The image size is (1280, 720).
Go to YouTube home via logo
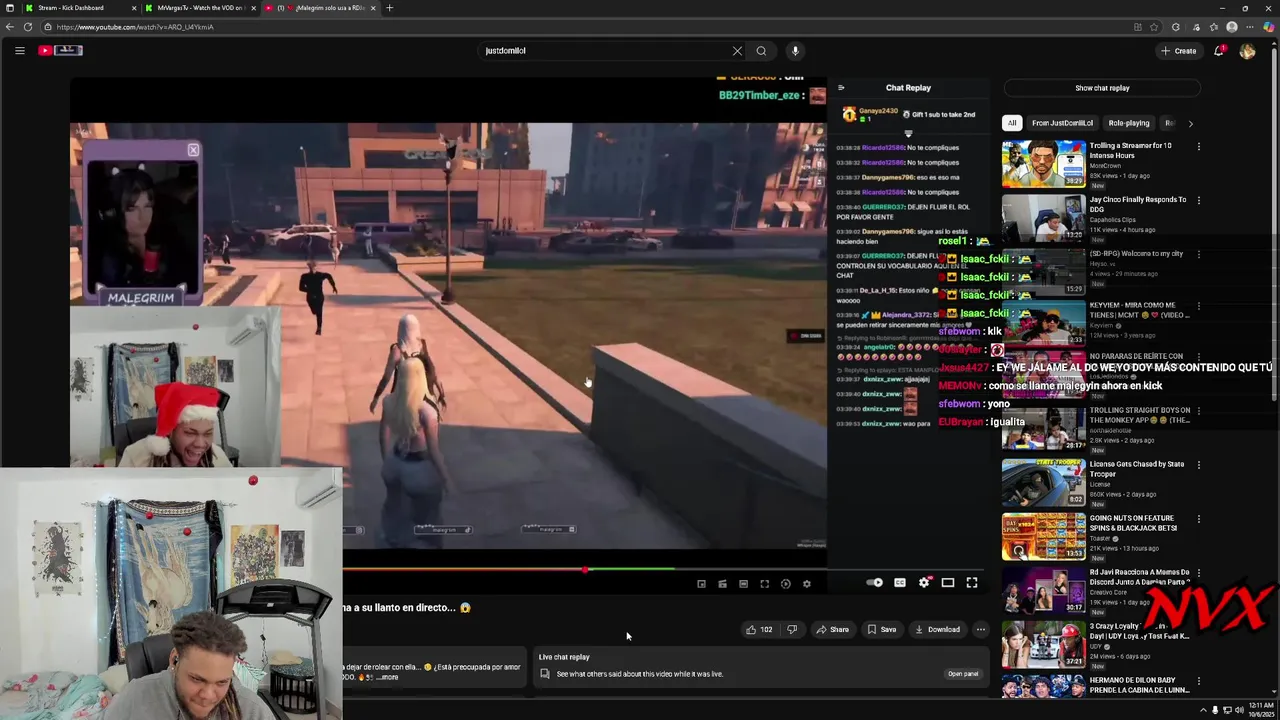point(60,50)
